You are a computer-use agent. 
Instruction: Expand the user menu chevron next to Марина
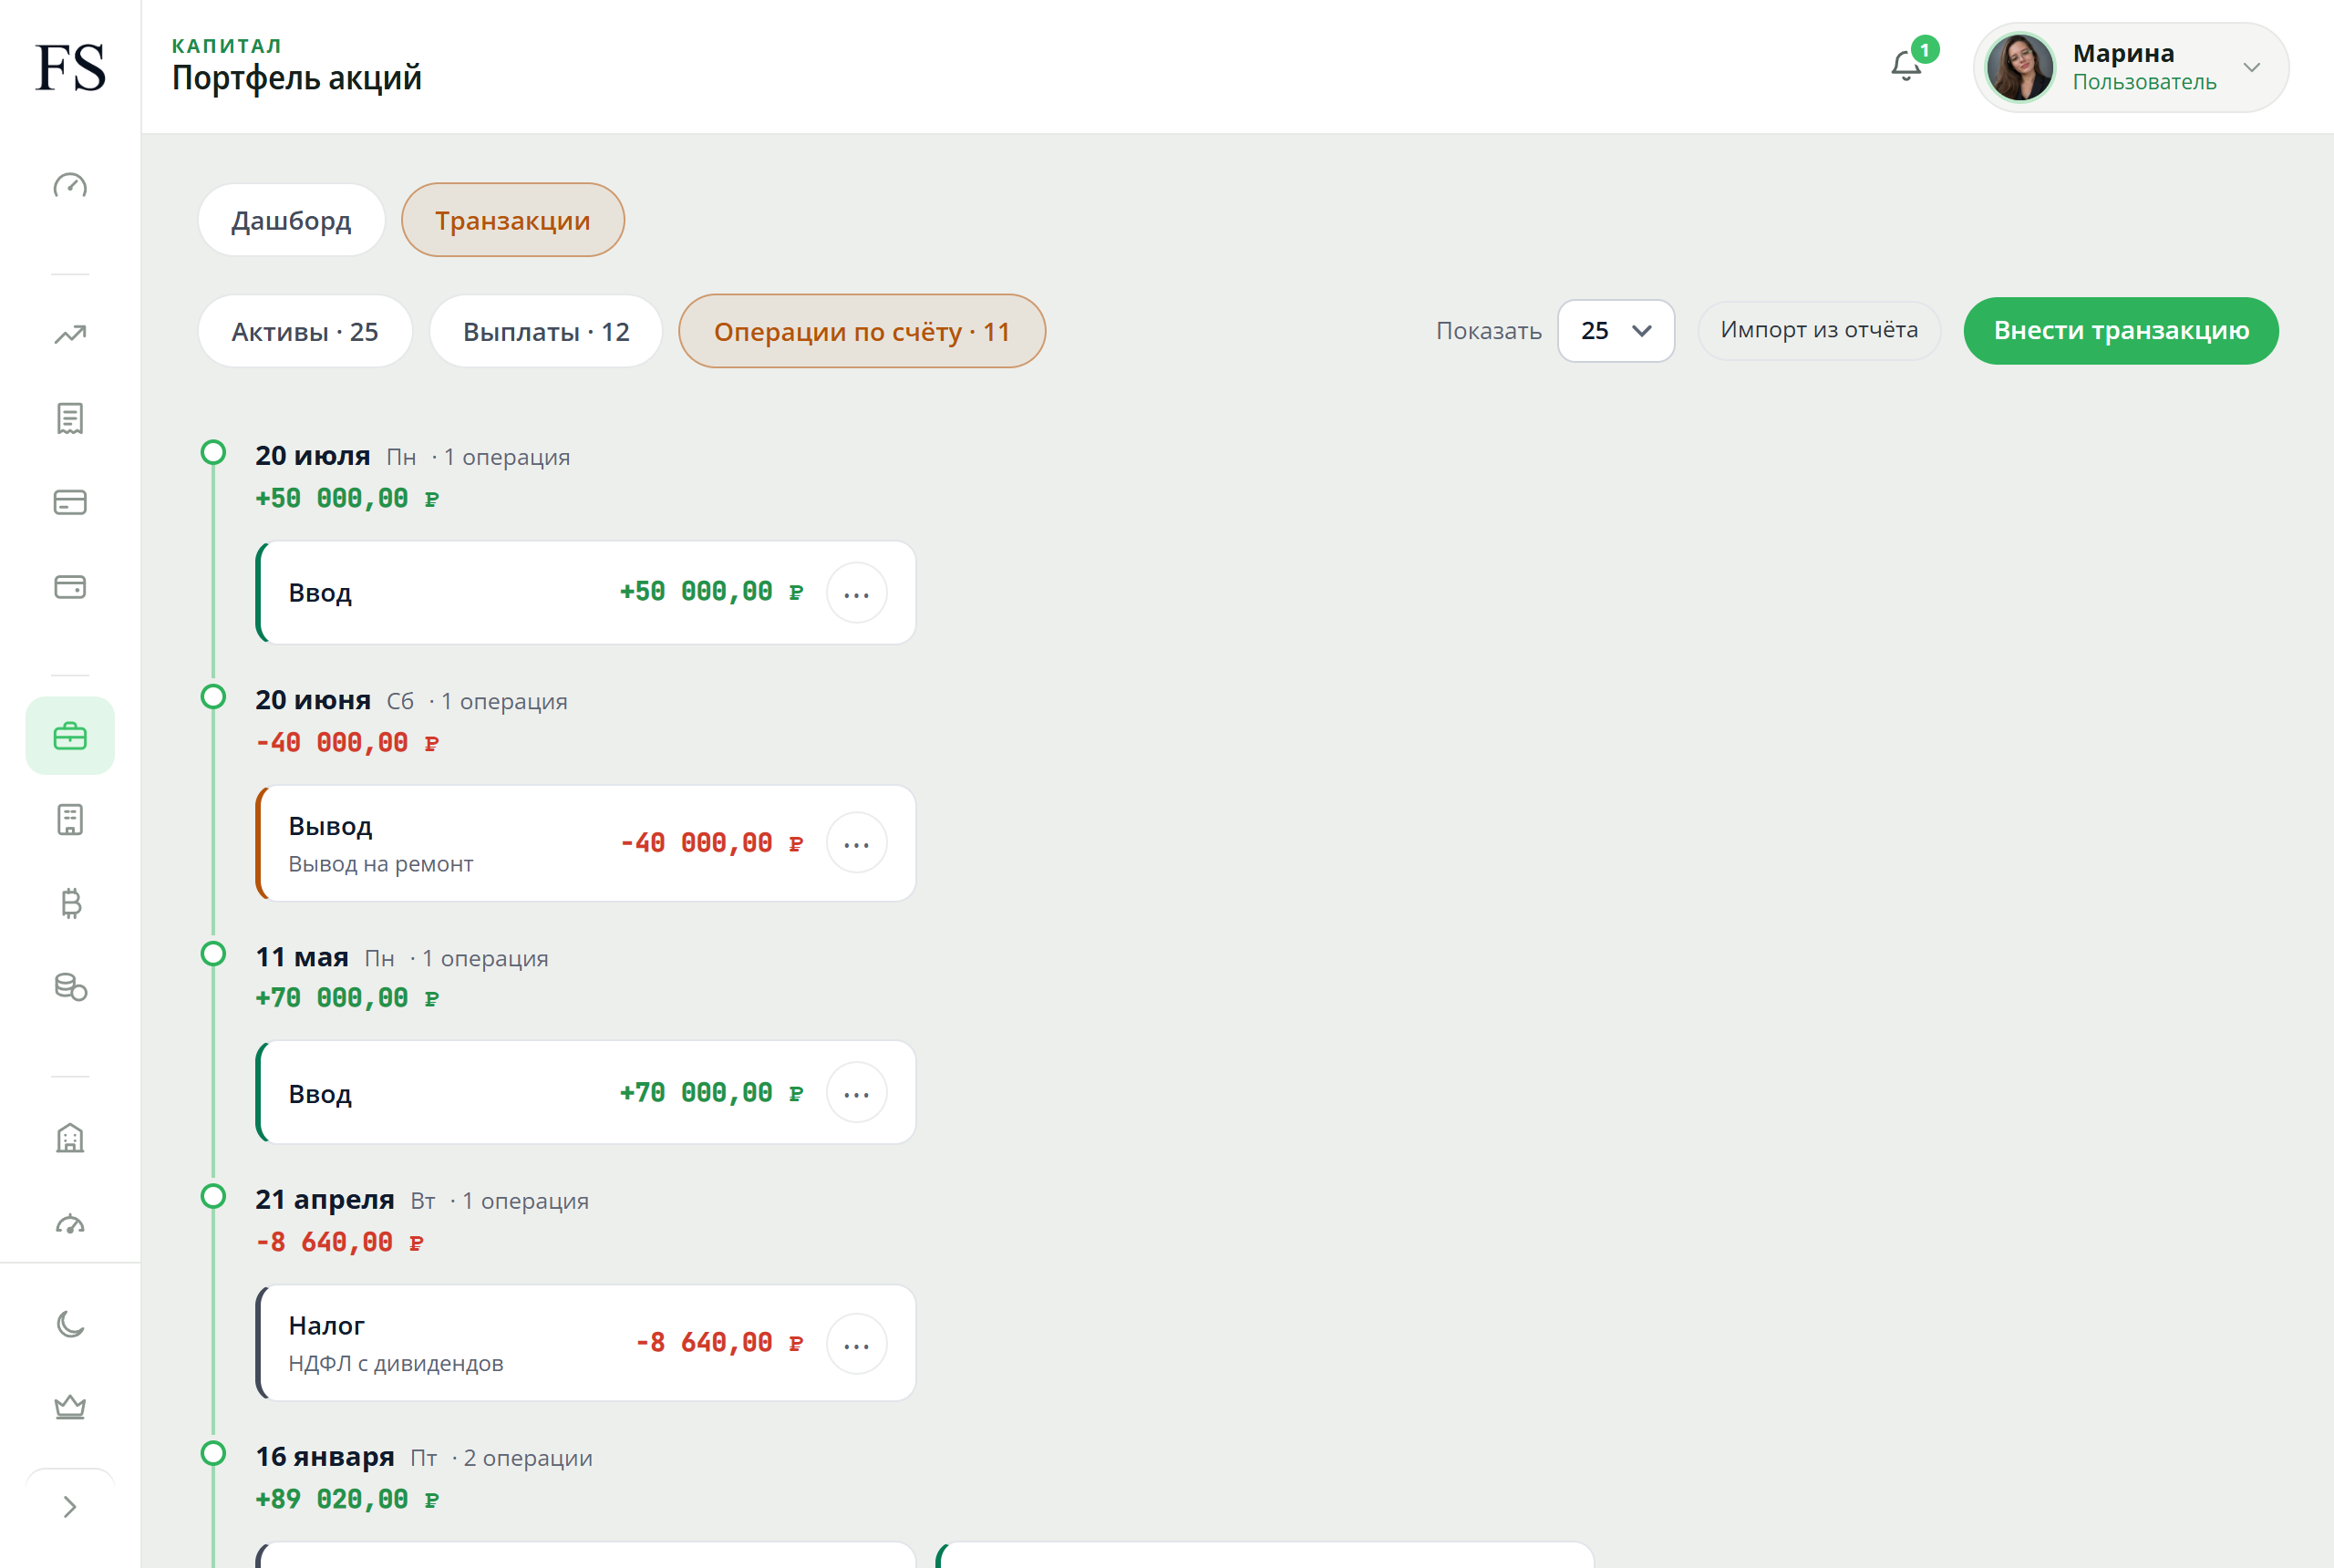[x=2252, y=67]
